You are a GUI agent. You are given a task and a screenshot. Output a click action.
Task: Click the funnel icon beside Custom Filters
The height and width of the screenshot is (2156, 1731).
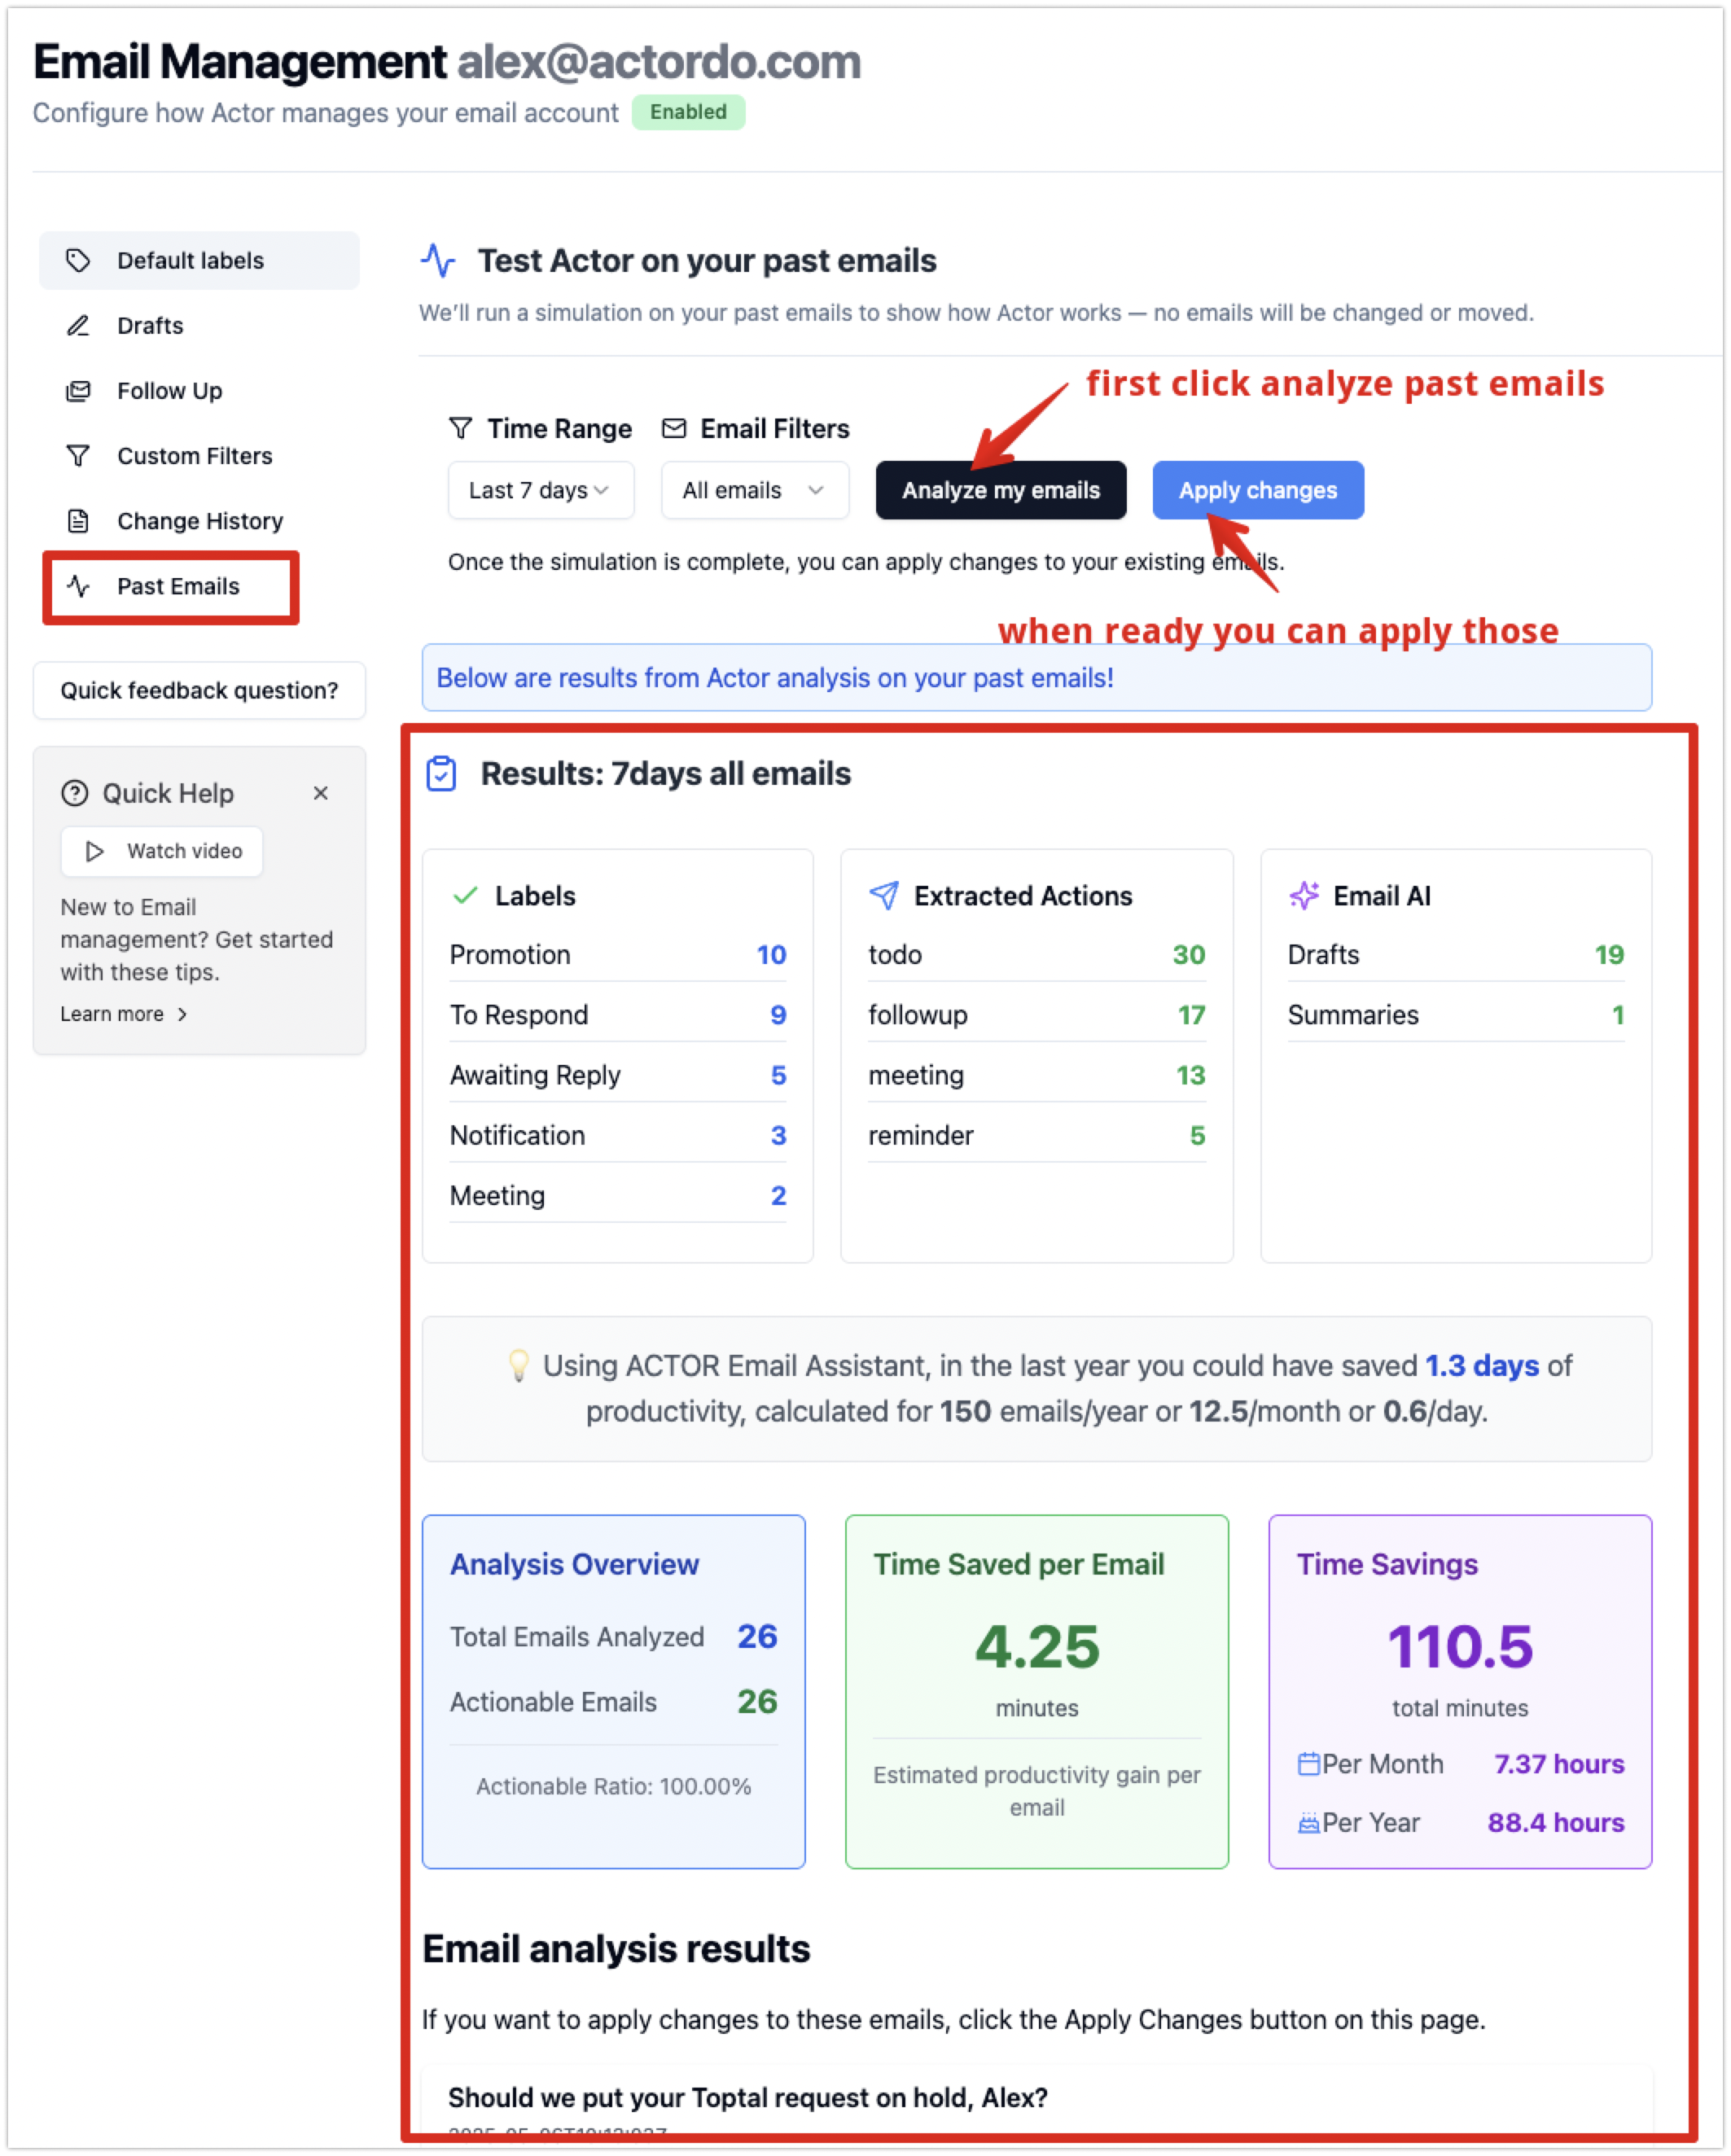(x=78, y=456)
